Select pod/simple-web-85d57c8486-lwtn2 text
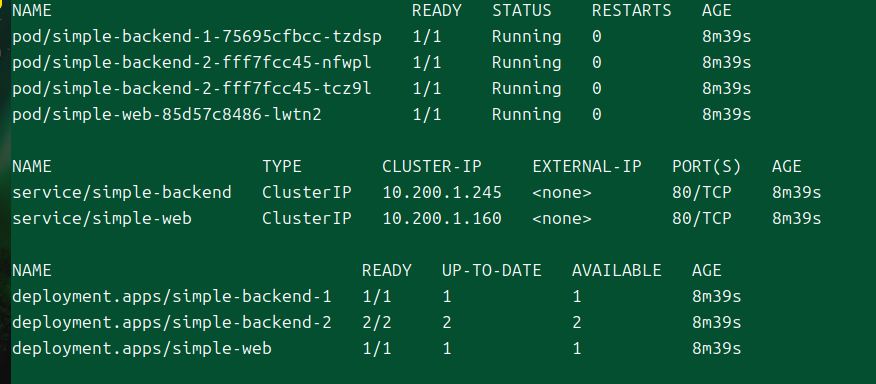 tap(166, 115)
